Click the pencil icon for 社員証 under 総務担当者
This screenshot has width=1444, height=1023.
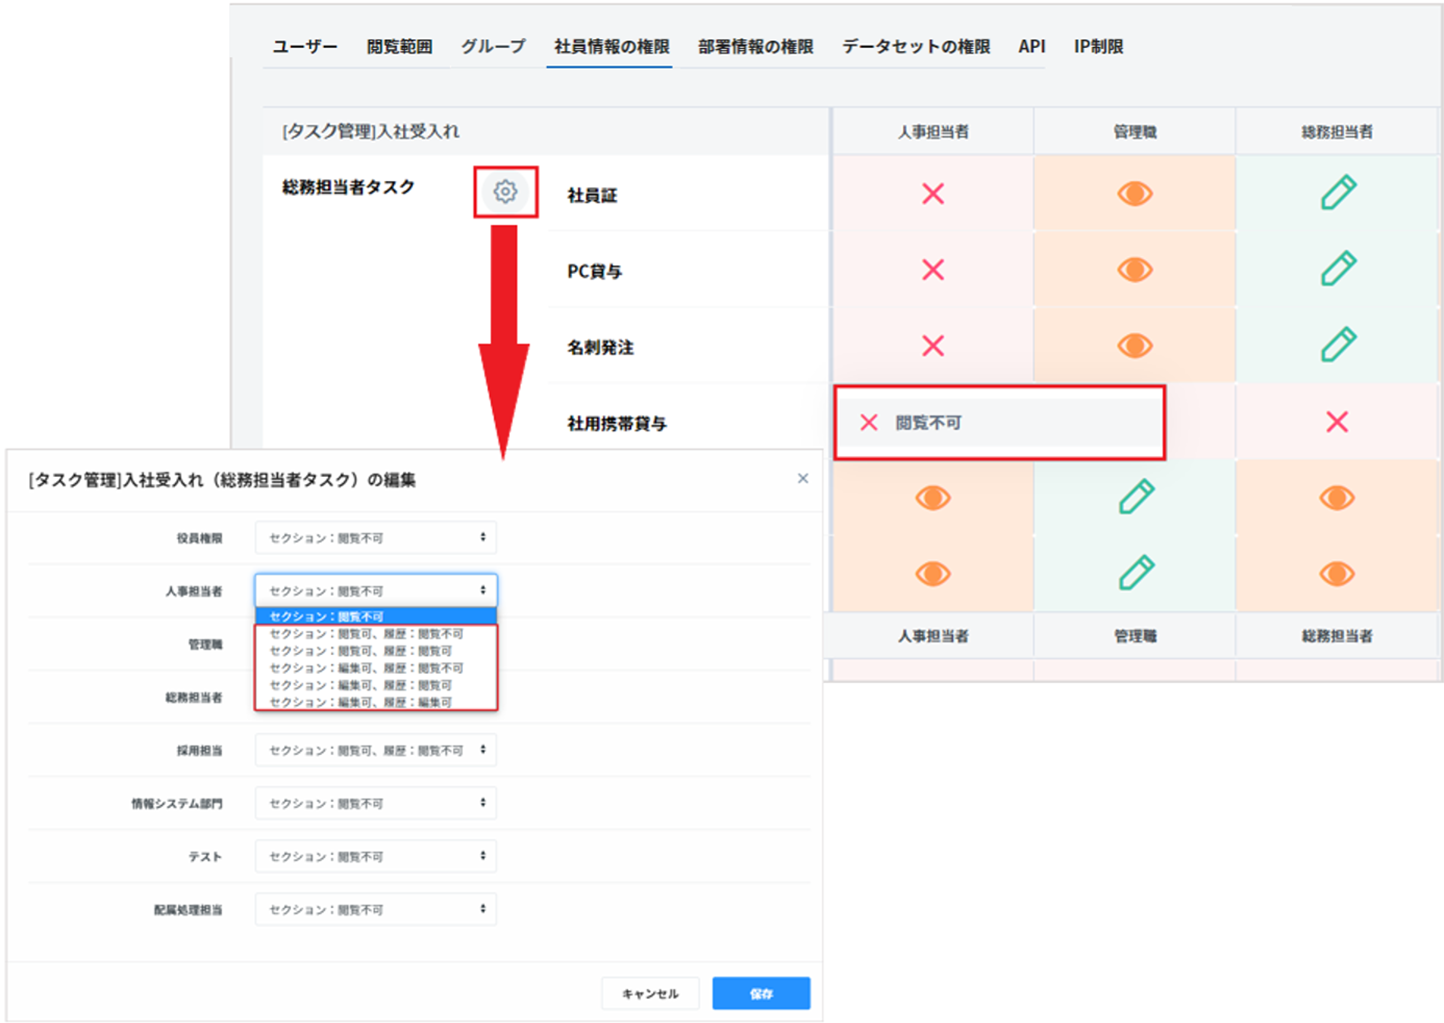pos(1337,193)
